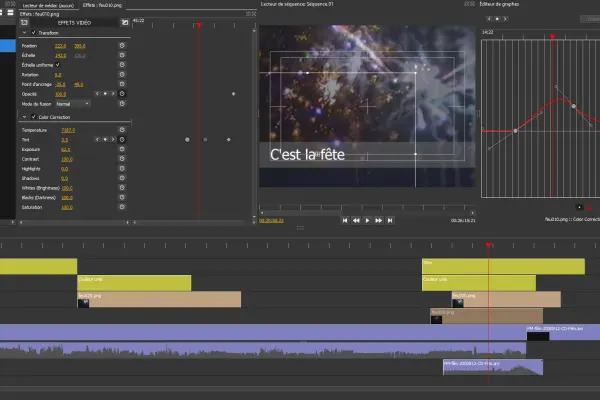The height and width of the screenshot is (400, 600).
Task: Select the small audio clip on bottom track
Action: point(493,367)
